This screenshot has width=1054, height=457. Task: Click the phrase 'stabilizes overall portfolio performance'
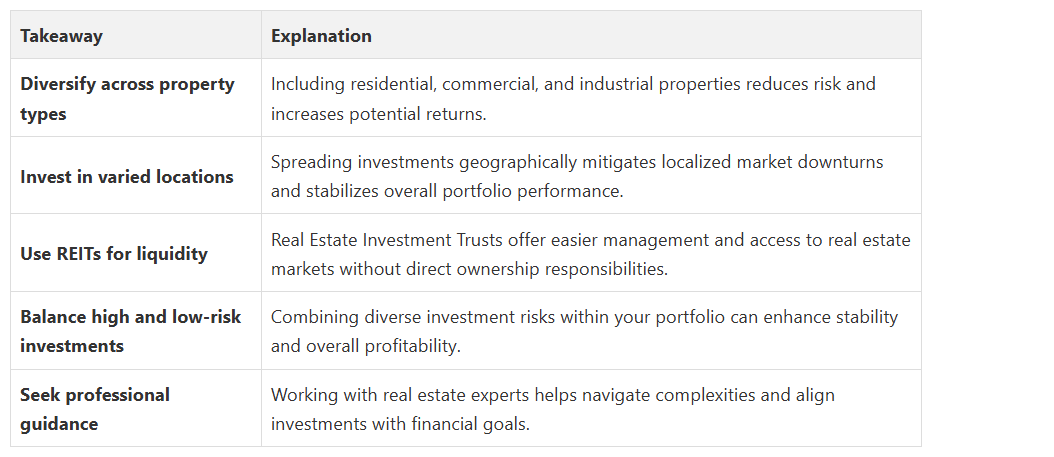coord(464,192)
